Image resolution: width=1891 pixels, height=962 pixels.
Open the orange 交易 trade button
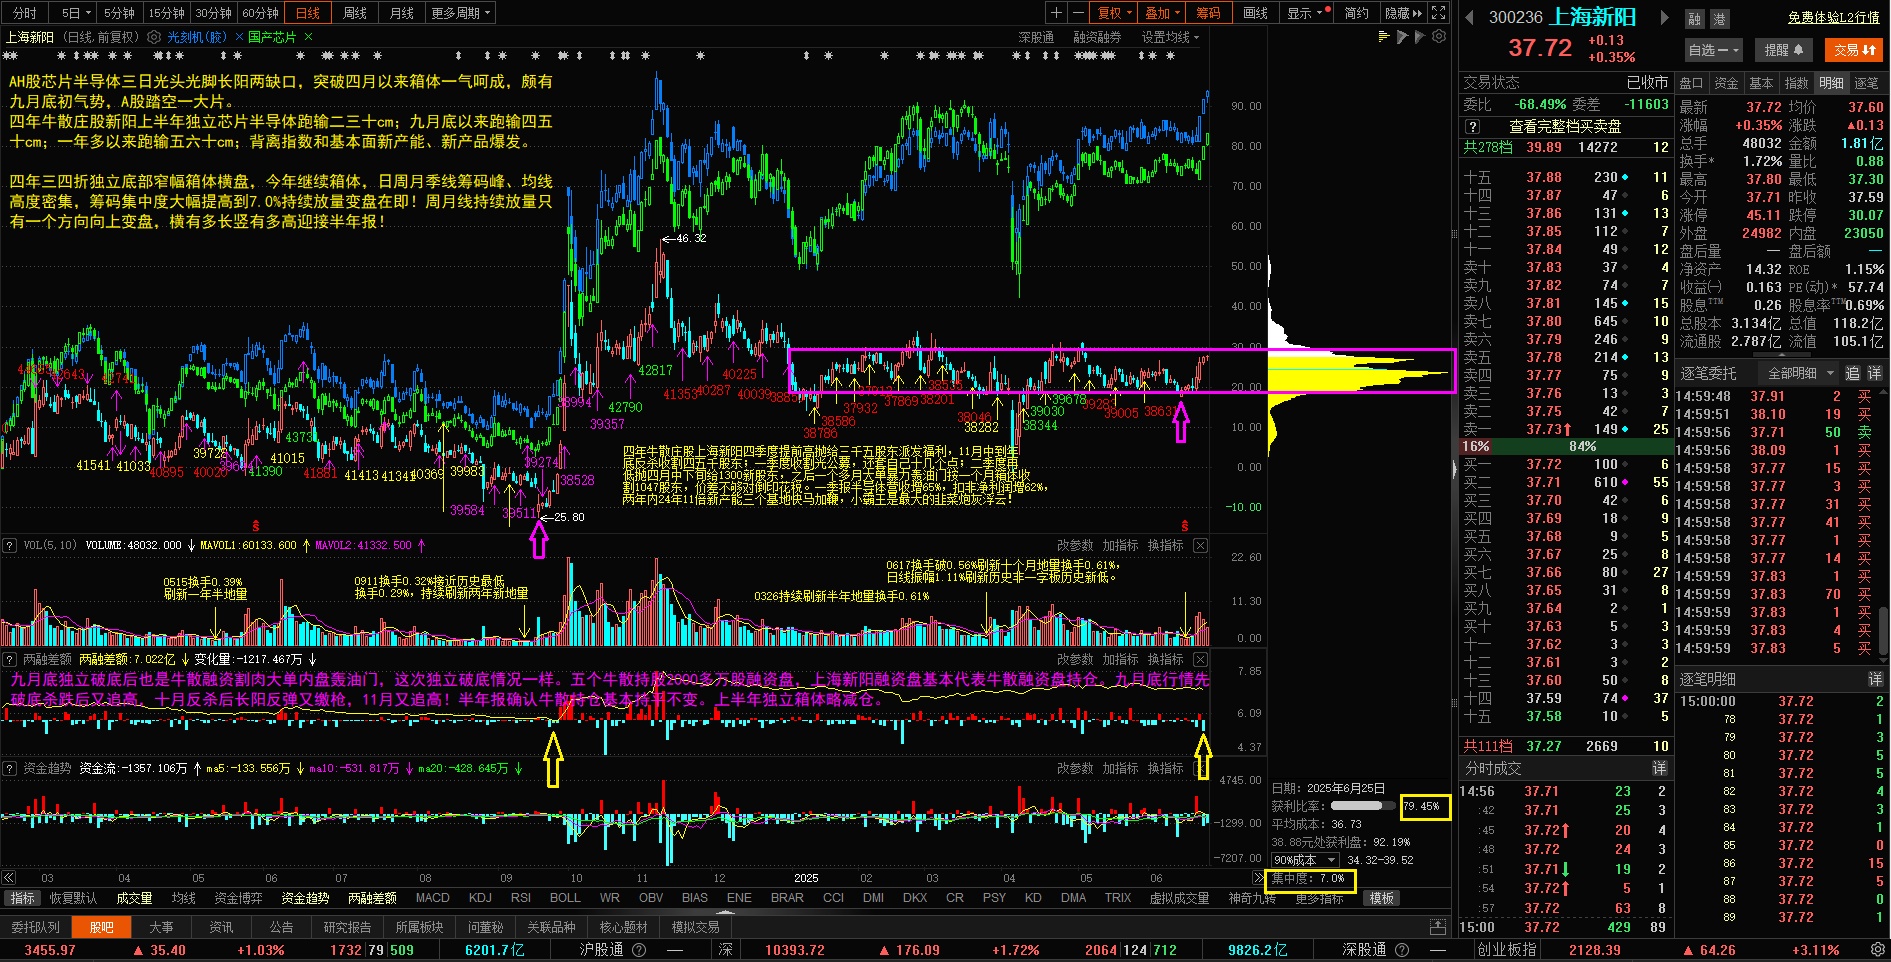click(x=1854, y=49)
